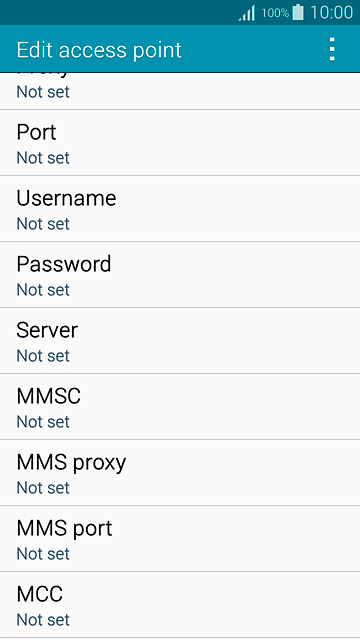Tap the 10:00 clock in status bar
Image resolution: width=360 pixels, height=640 pixels.
331,12
